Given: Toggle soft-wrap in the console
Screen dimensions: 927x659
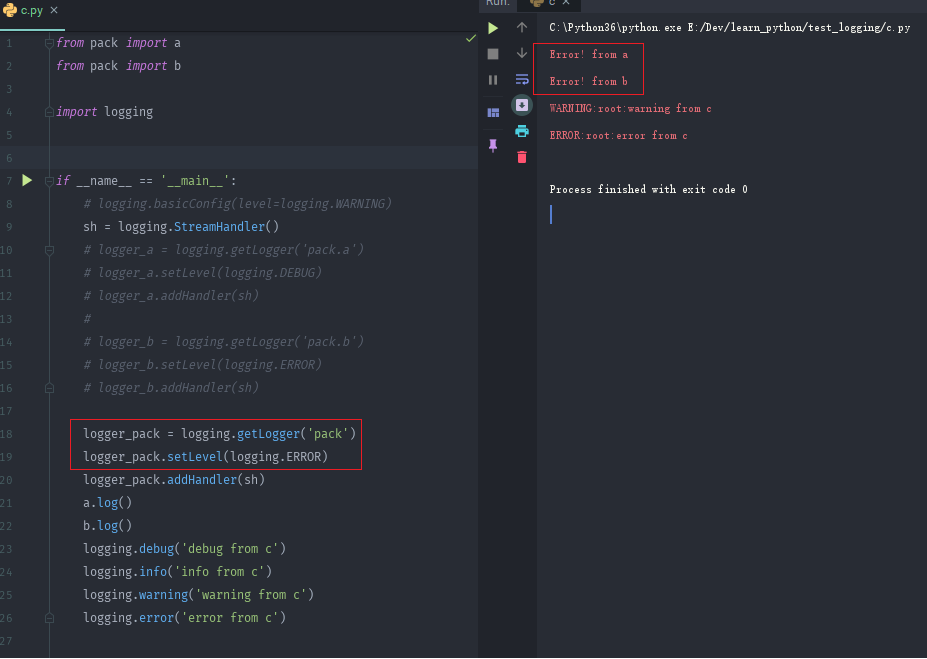Looking at the screenshot, I should click(x=521, y=80).
